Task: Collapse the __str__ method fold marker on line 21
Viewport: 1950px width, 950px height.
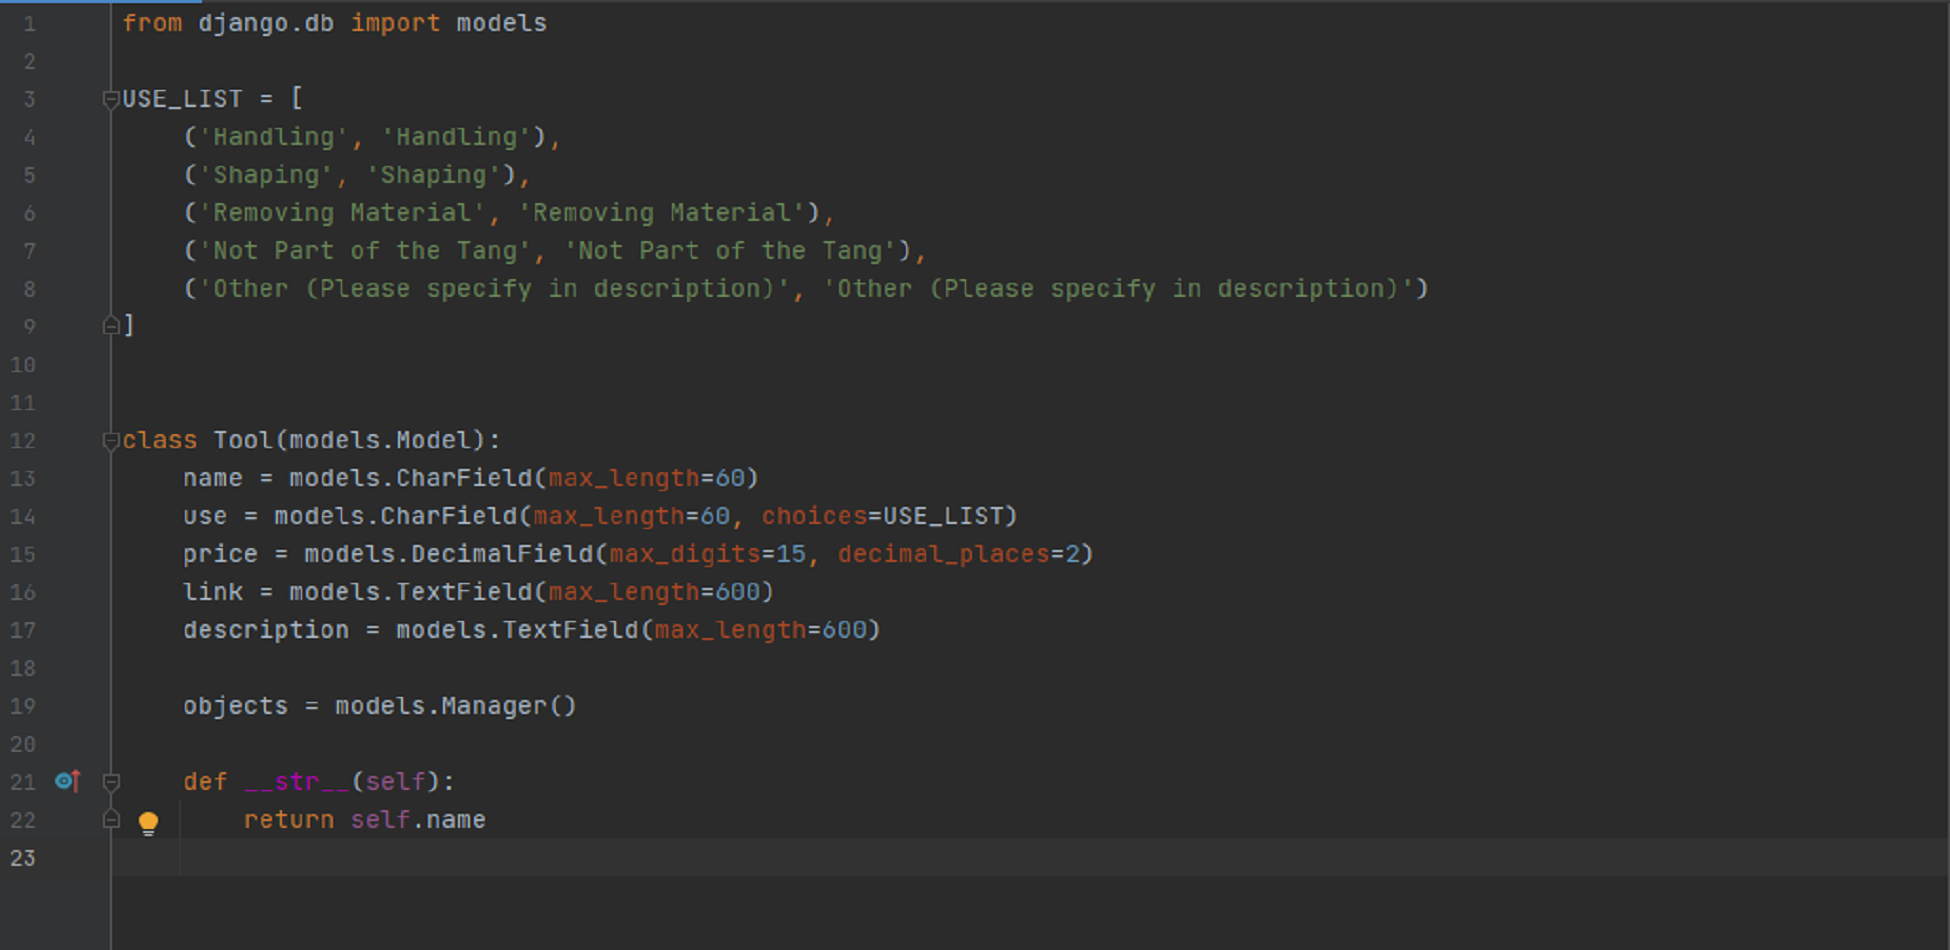Action: (111, 782)
